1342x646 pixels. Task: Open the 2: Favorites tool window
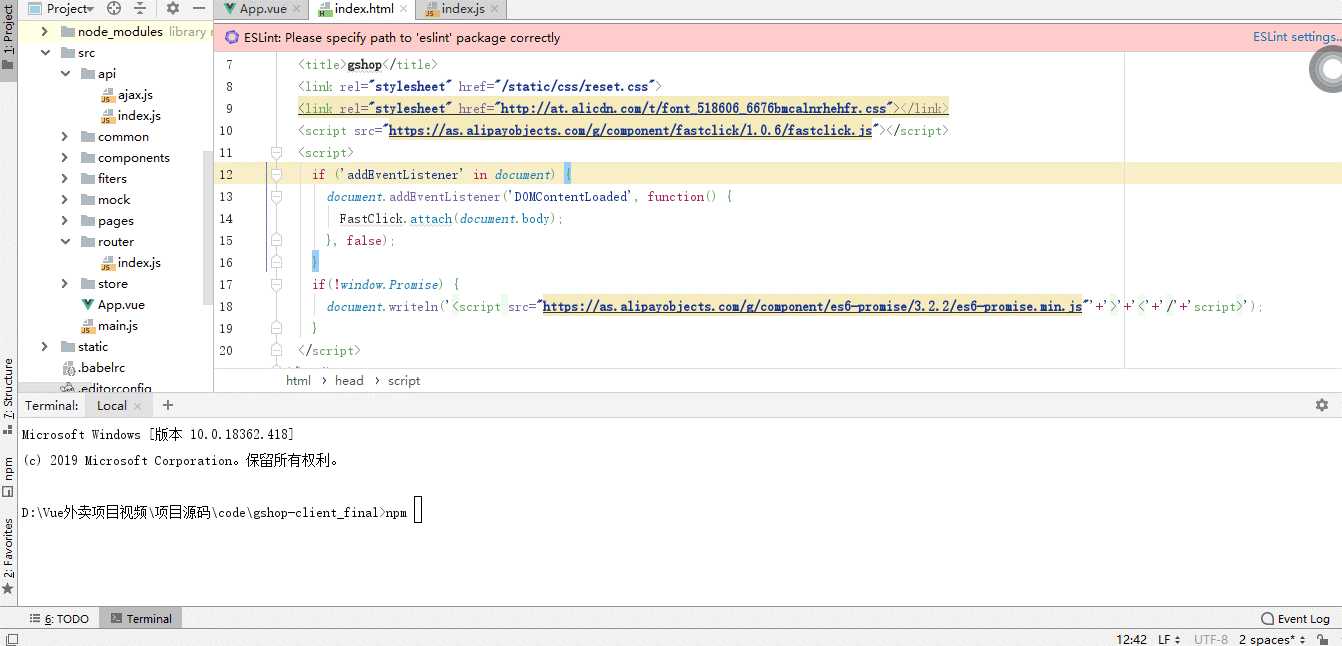(8, 555)
